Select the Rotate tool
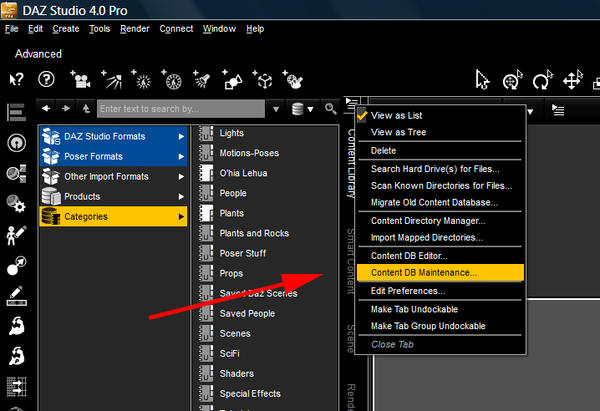The height and width of the screenshot is (411, 600). point(542,80)
